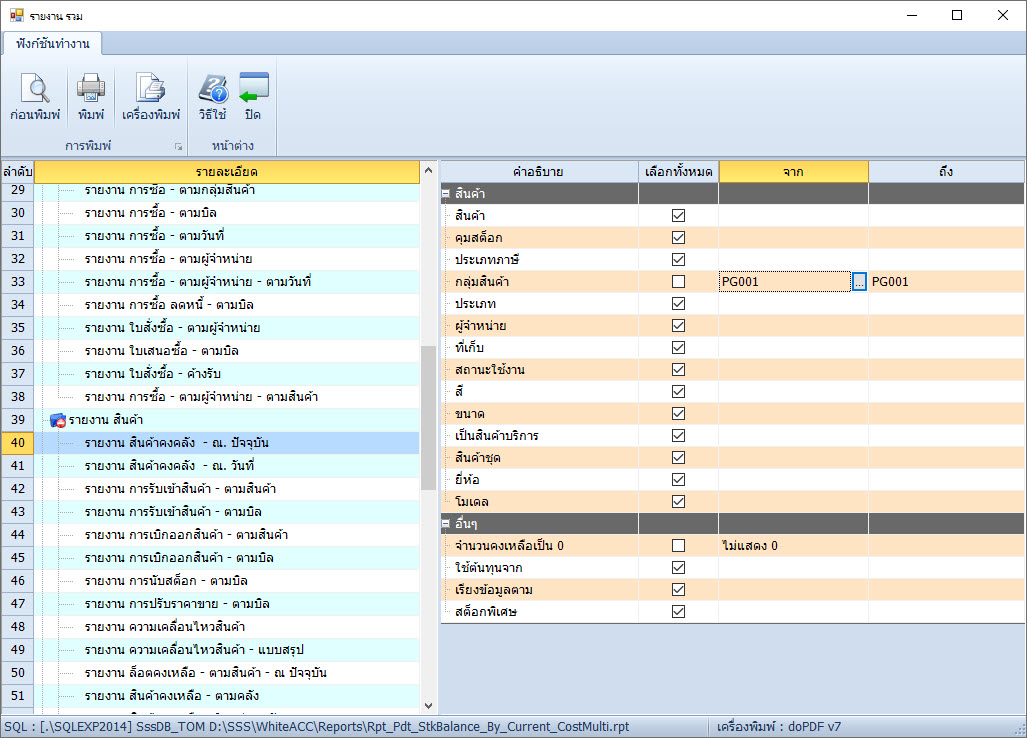Image resolution: width=1027 pixels, height=738 pixels.
Task: Enable the กลุ่มสินค้า select-all checkbox
Action: tap(679, 282)
